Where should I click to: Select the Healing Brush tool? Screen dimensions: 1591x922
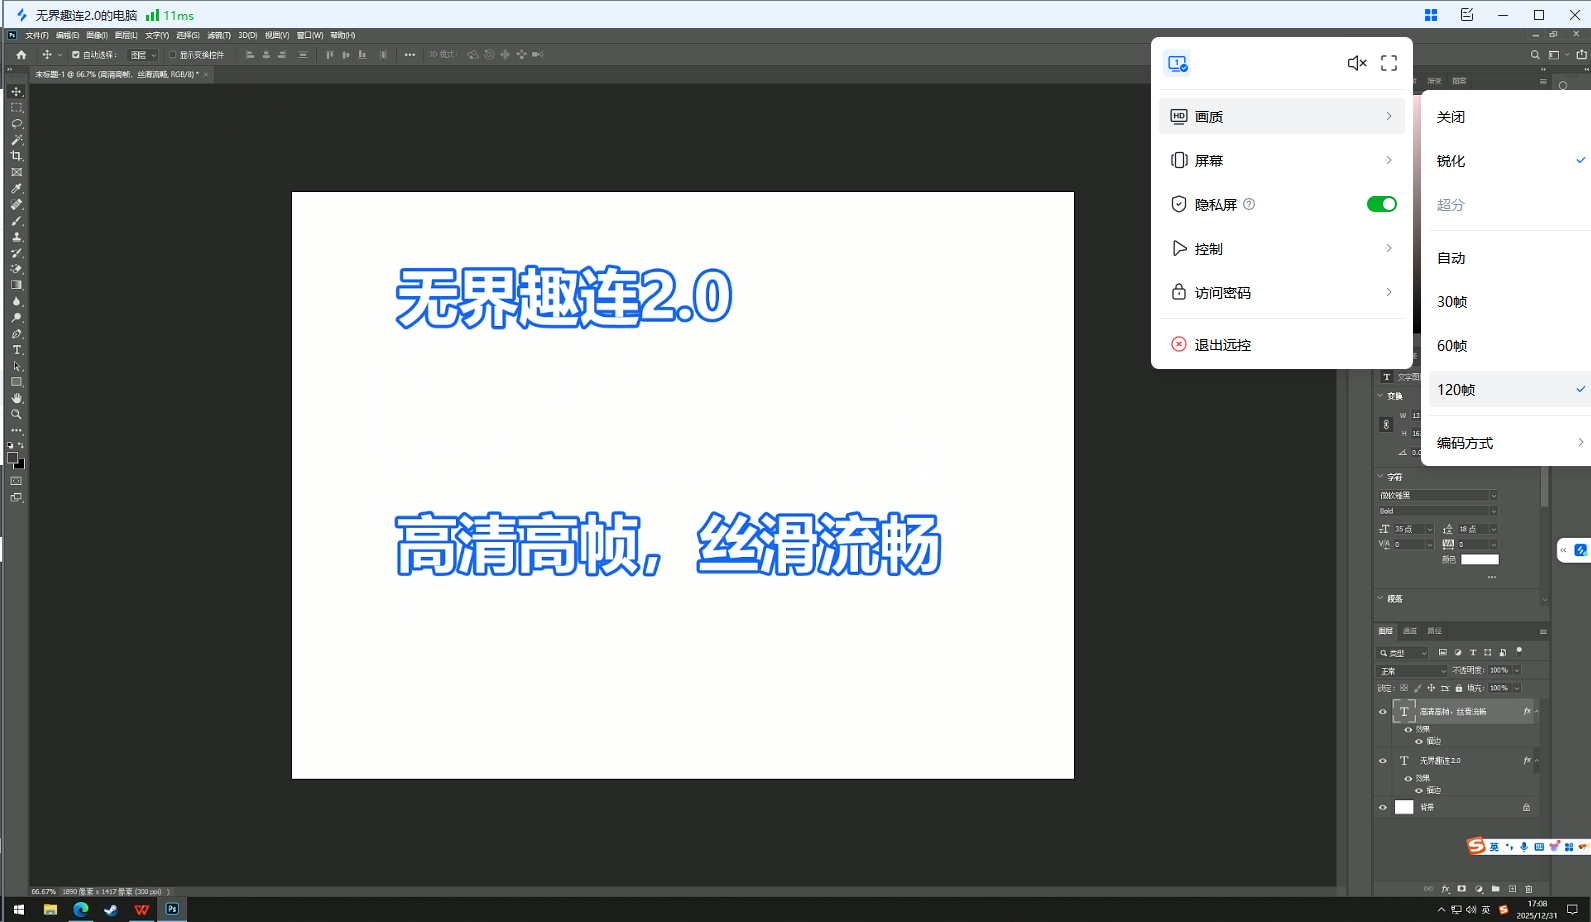16,204
